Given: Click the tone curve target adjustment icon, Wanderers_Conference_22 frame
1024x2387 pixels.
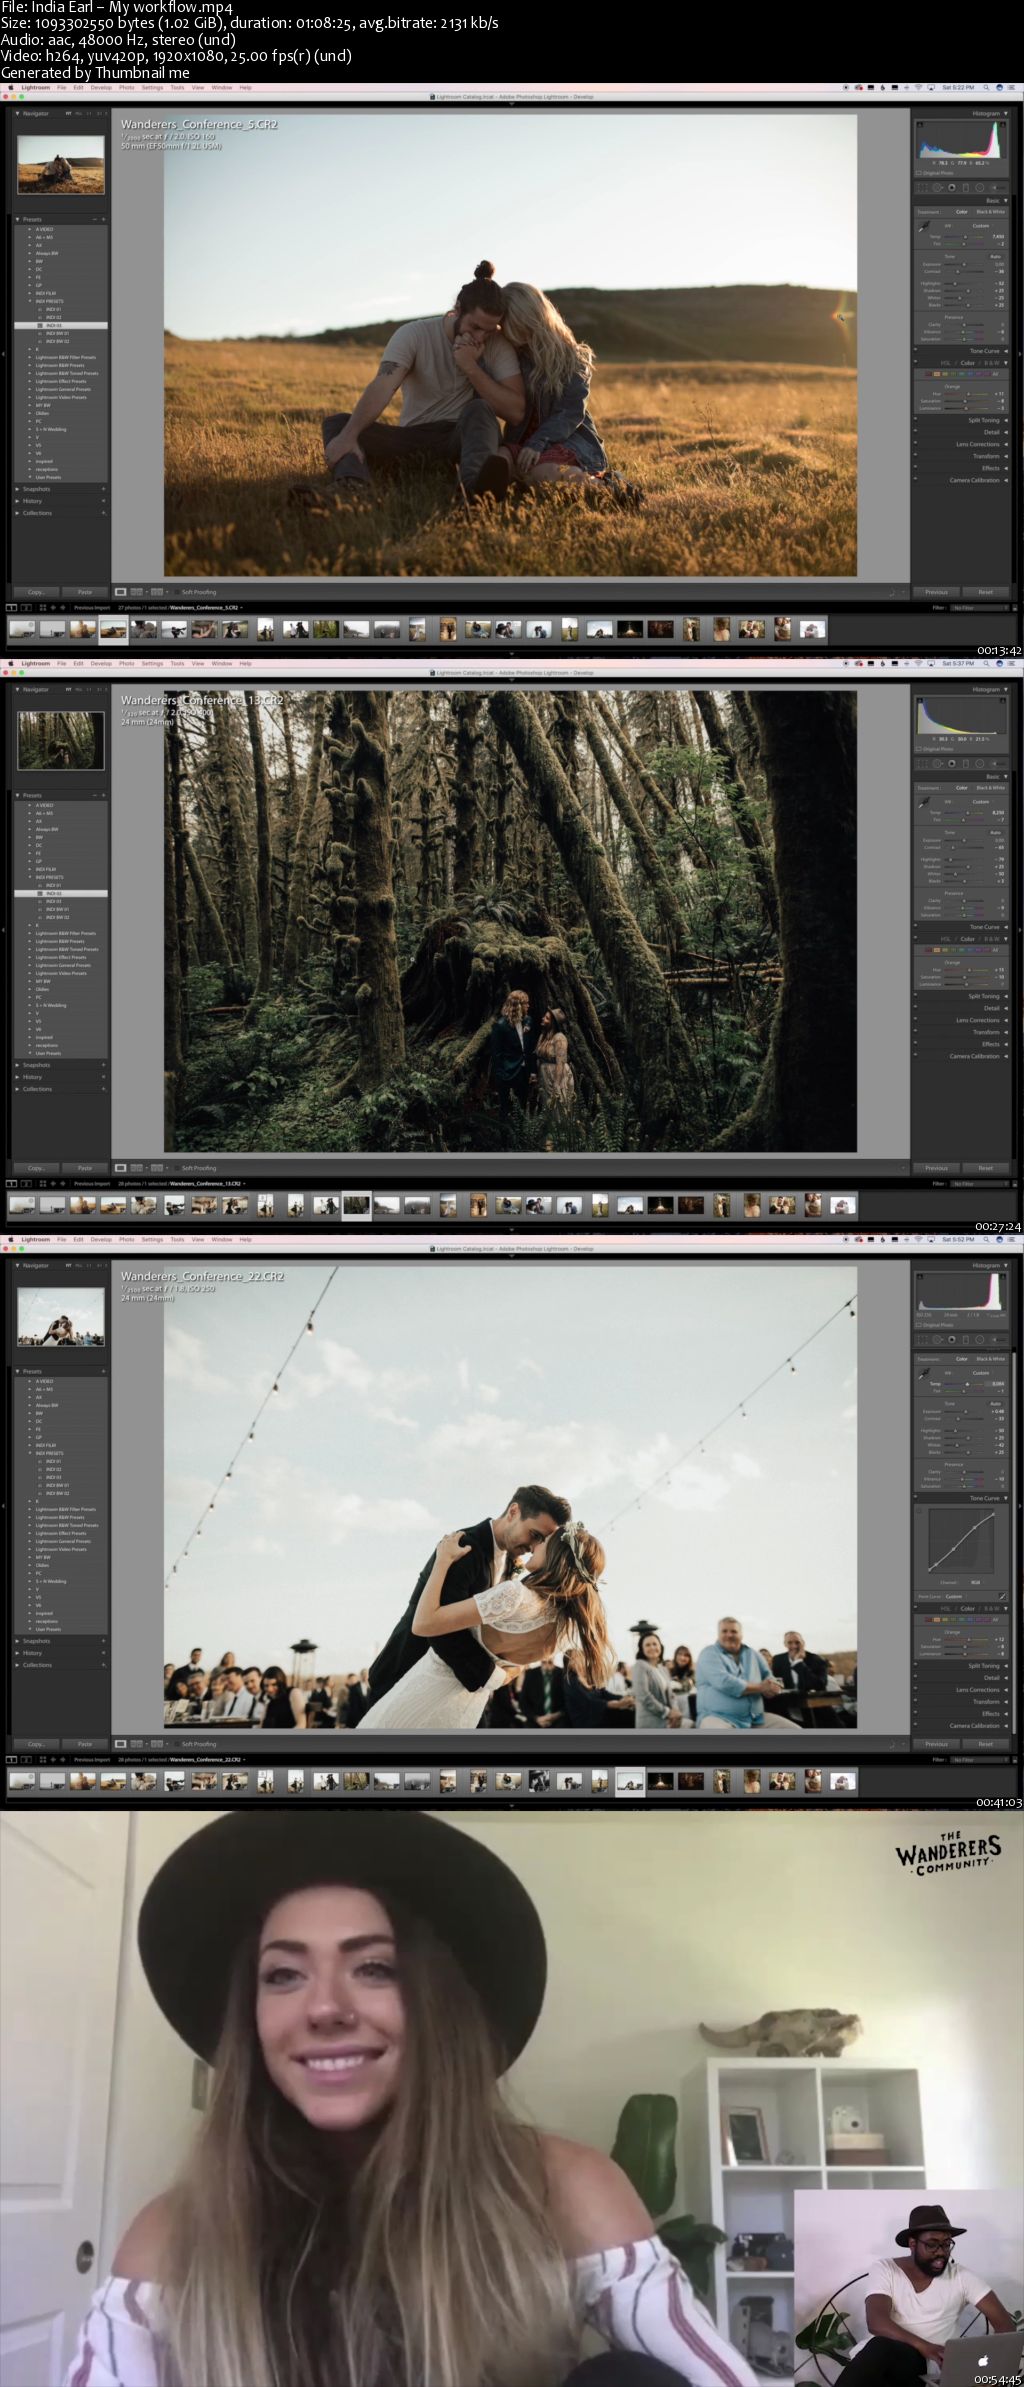Looking at the screenshot, I should (x=919, y=1511).
